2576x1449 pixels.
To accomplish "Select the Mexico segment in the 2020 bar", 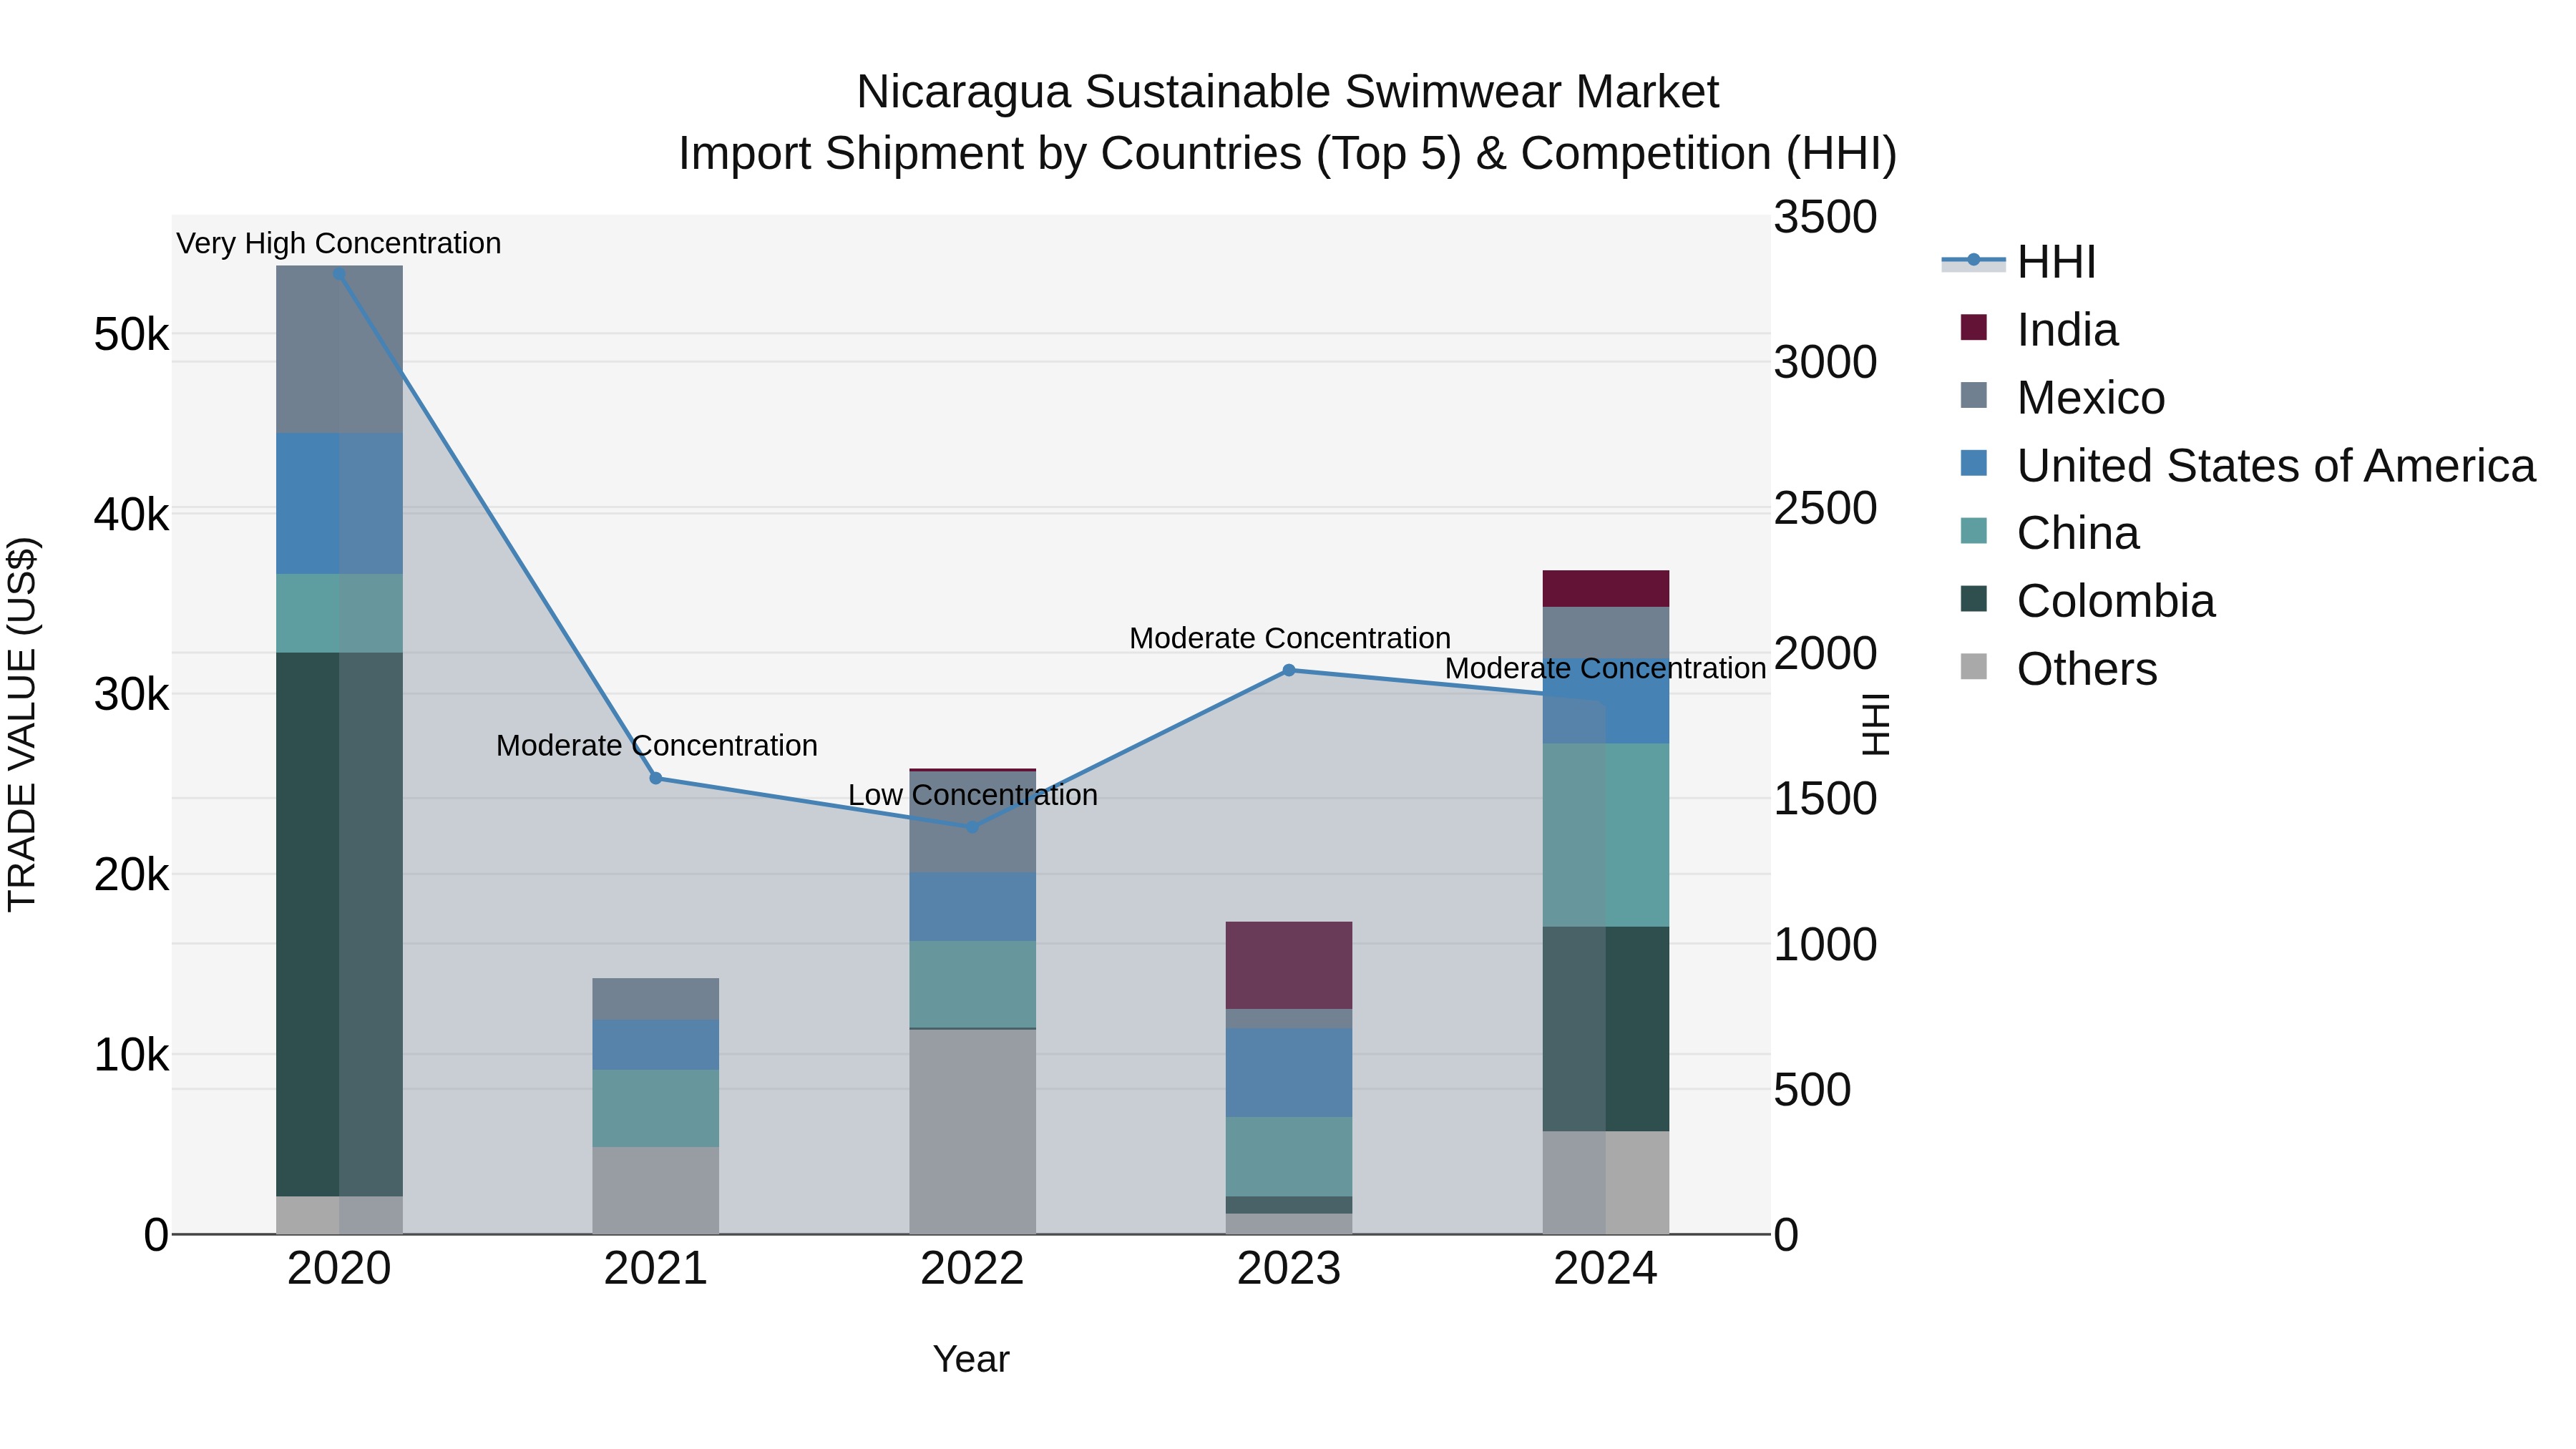I will point(339,349).
